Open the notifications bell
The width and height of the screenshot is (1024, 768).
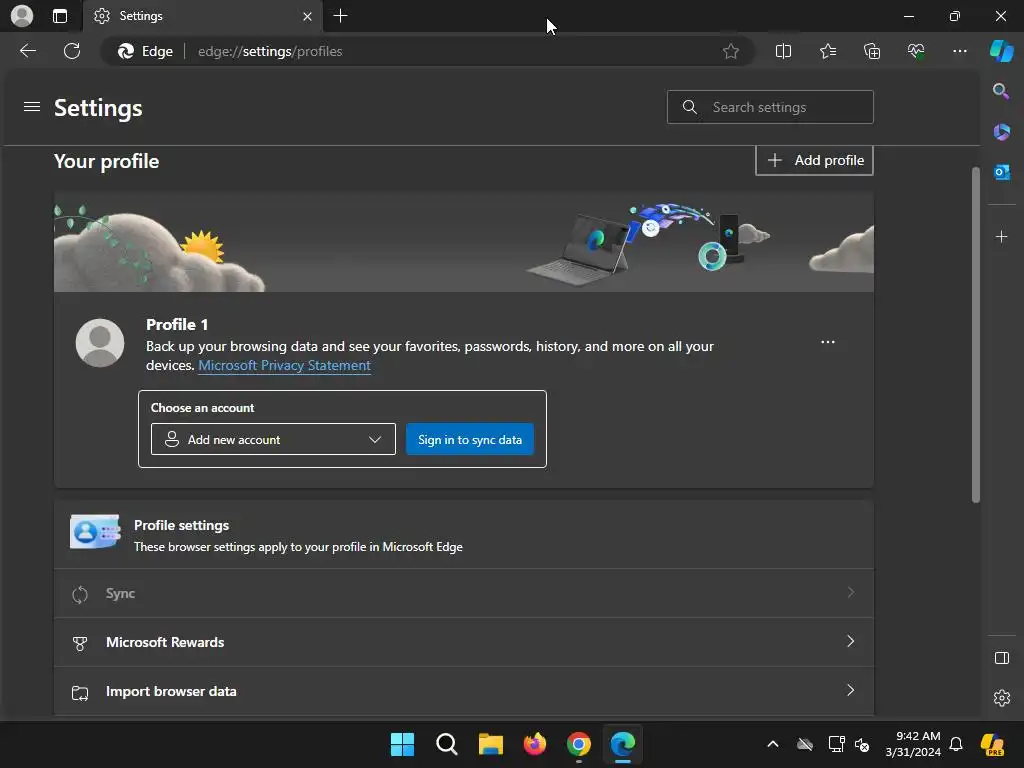956,744
